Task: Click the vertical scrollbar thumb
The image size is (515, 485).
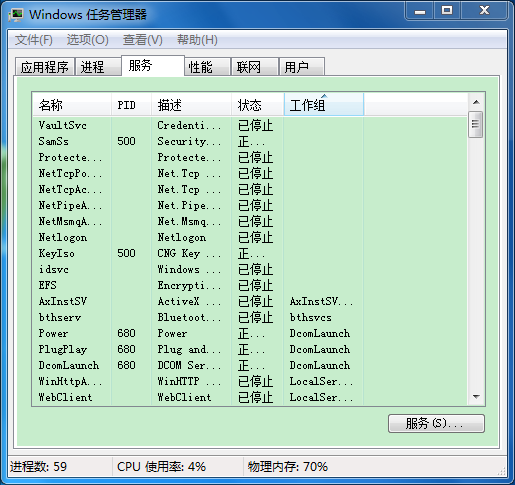Action: coord(475,124)
